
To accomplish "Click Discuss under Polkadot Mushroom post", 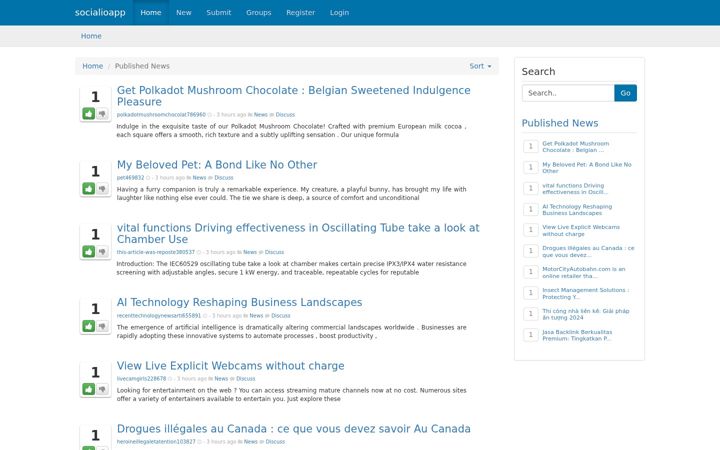I will (285, 115).
